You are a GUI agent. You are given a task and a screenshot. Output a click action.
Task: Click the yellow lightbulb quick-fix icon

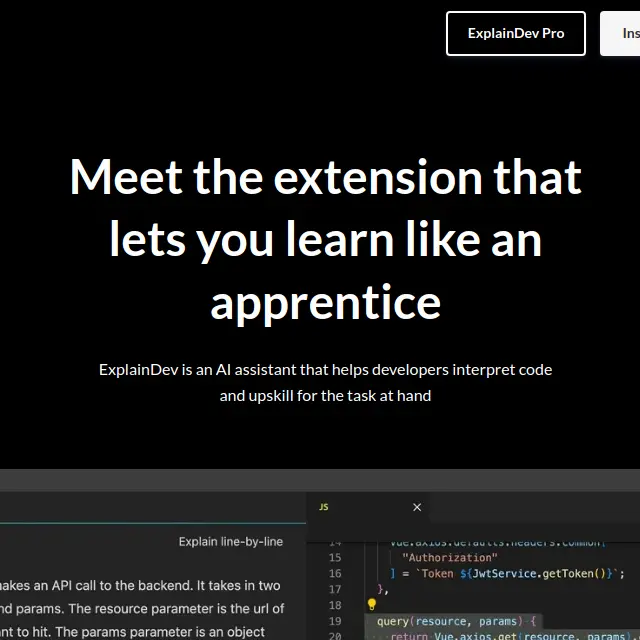click(371, 604)
